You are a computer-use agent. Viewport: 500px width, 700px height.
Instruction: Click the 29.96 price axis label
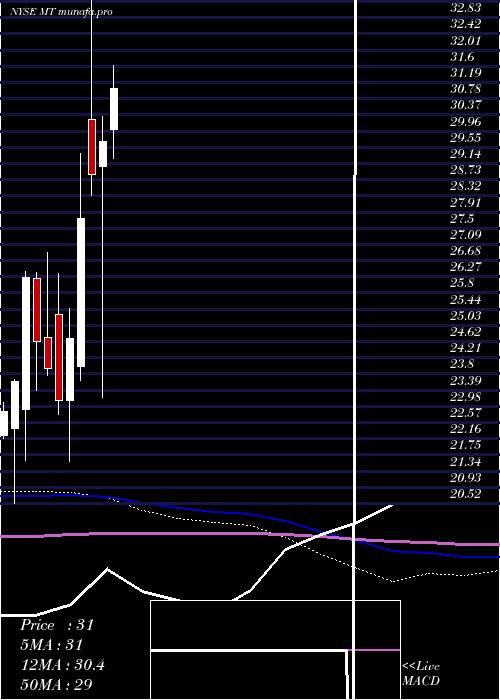[x=466, y=121]
